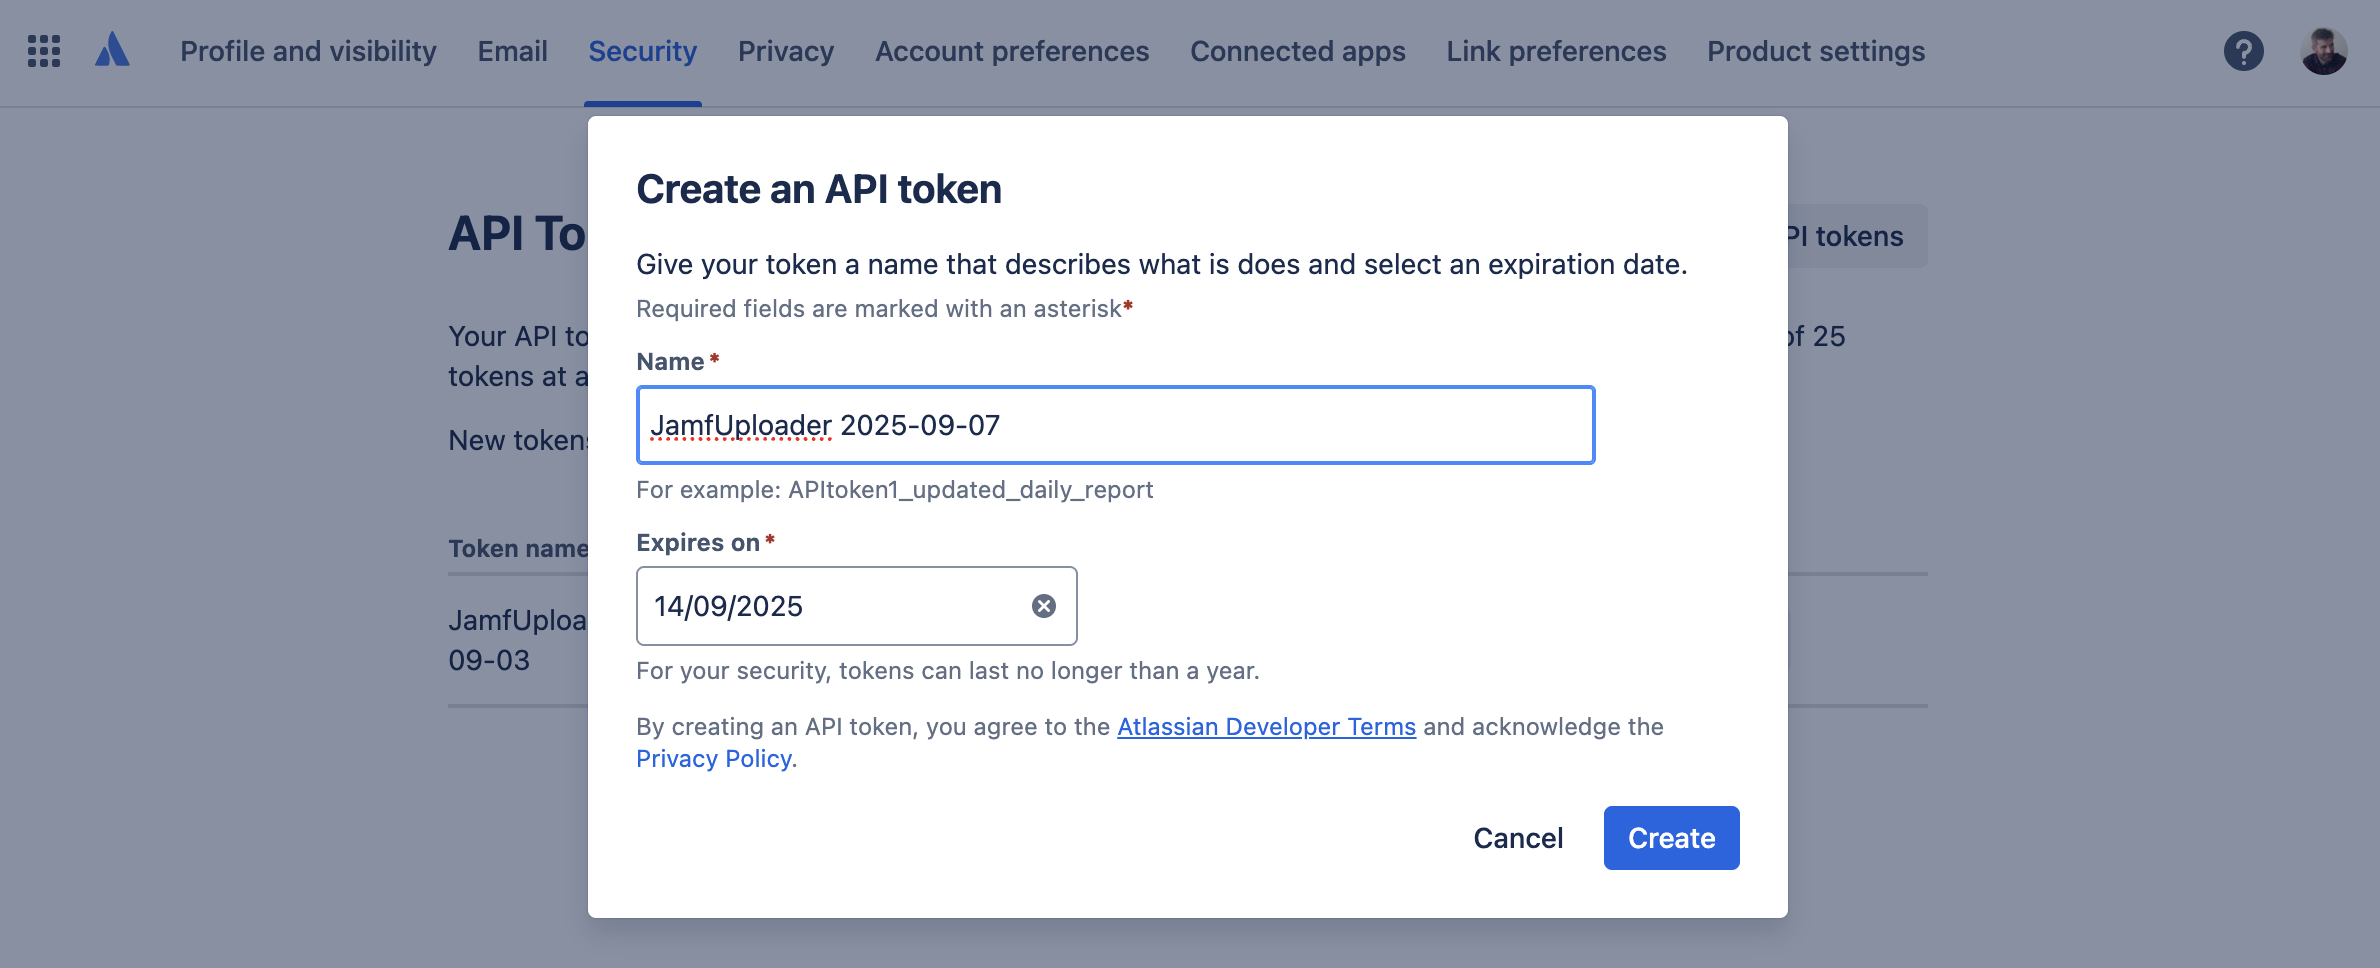Open the help question mark icon
Screen dimensions: 2380x968
click(x=2243, y=51)
